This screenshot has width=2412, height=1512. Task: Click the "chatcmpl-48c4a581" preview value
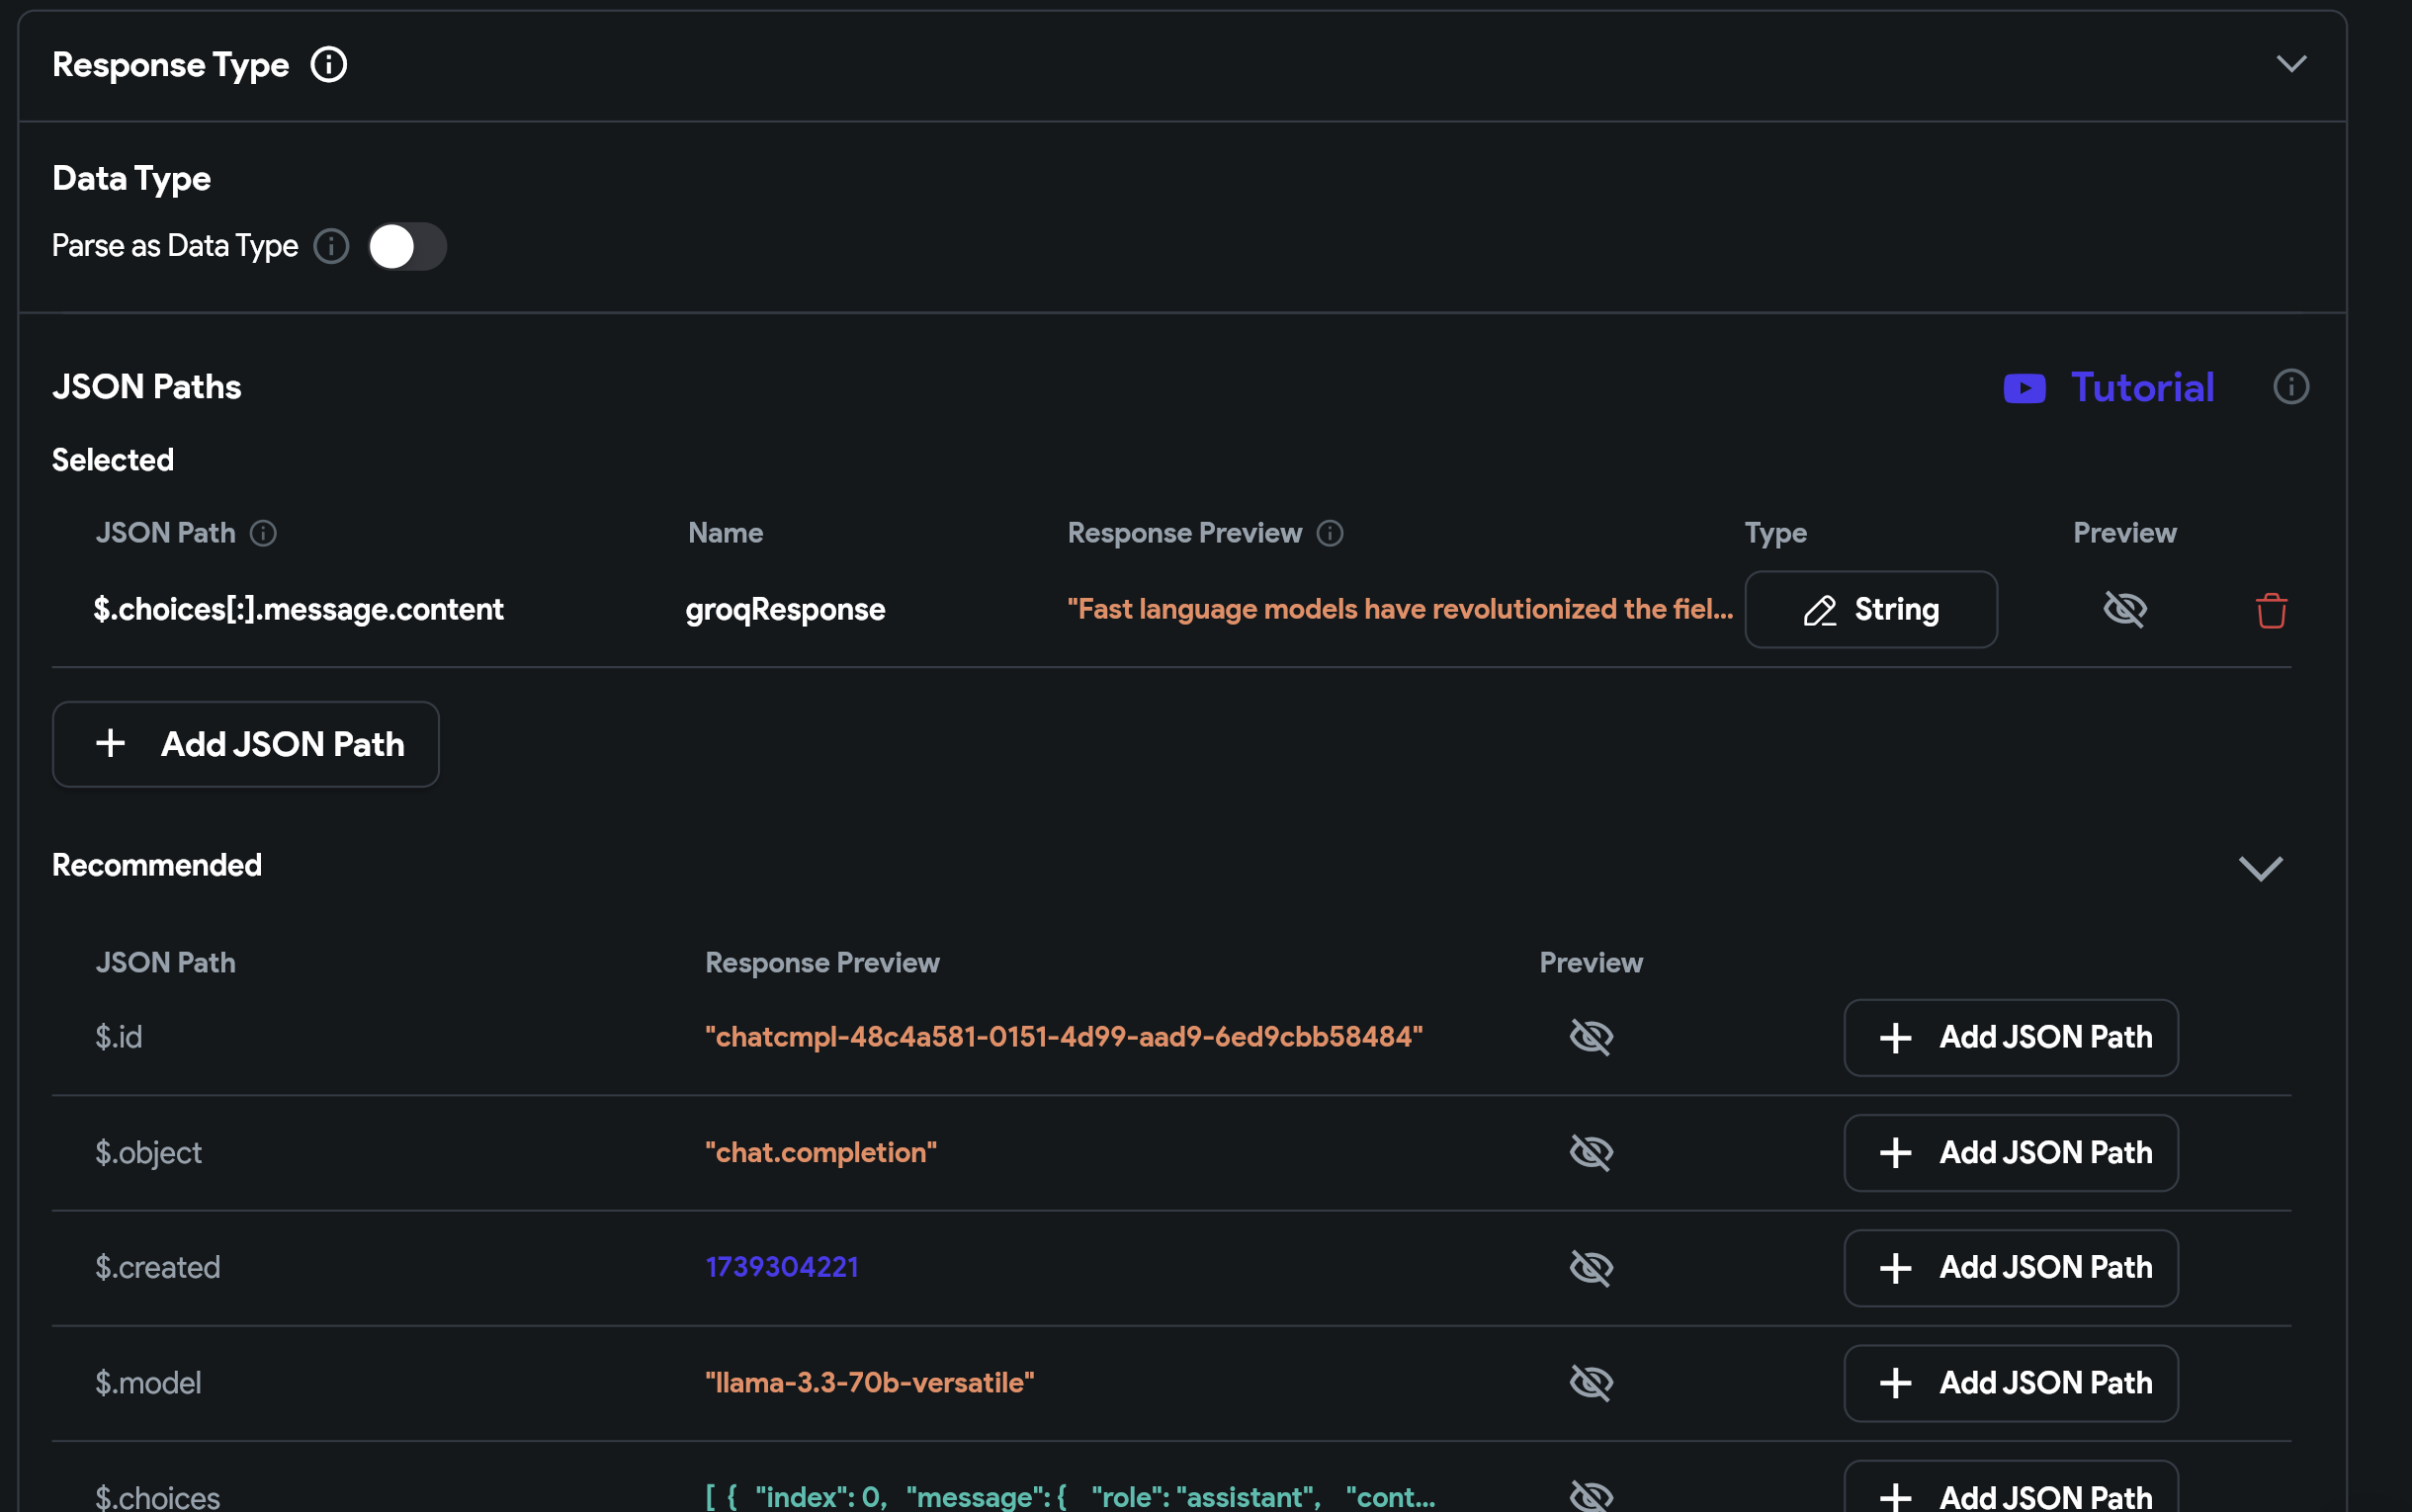pyautogui.click(x=1063, y=1037)
